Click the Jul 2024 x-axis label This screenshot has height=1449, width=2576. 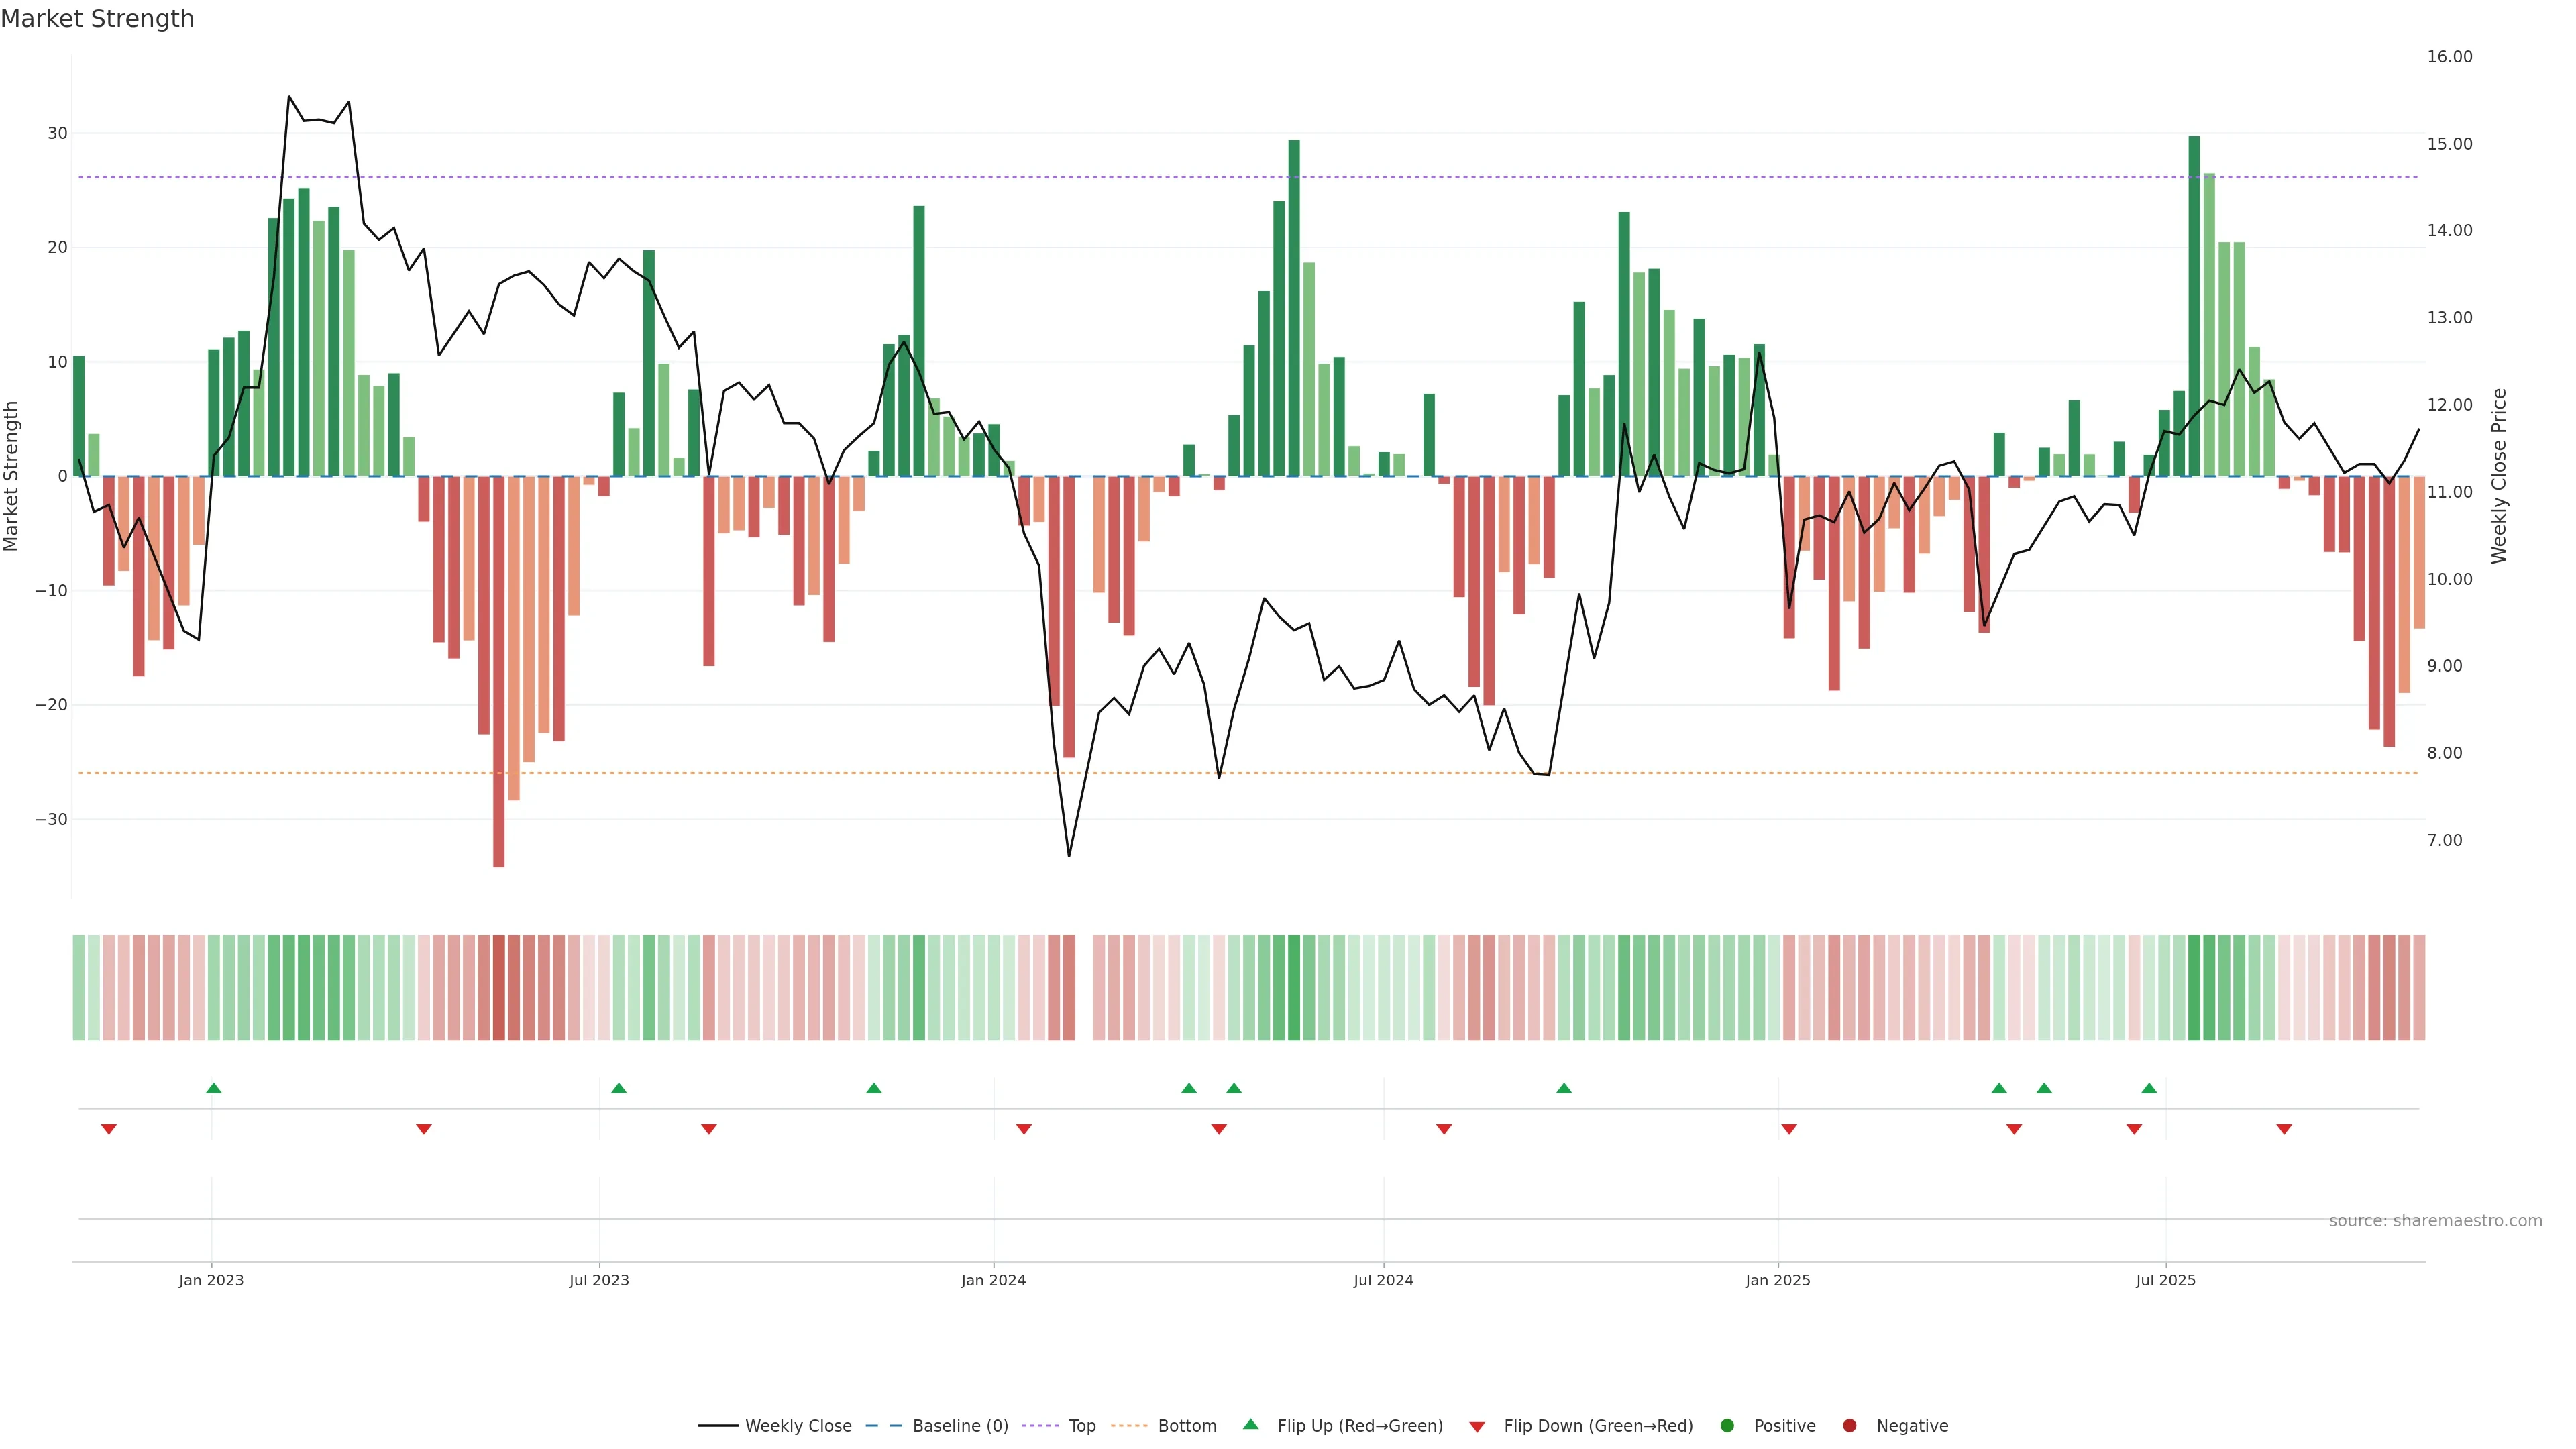[x=1383, y=1280]
